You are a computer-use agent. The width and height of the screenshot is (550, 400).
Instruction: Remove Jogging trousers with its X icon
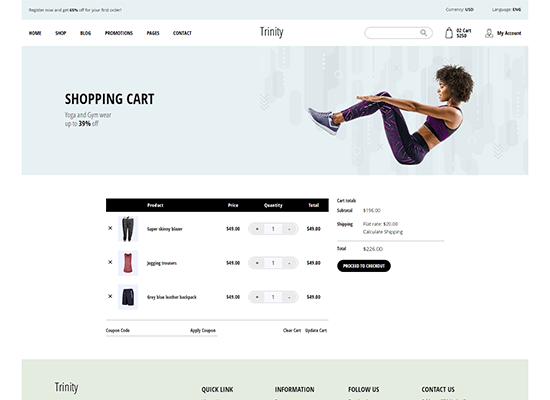[110, 262]
